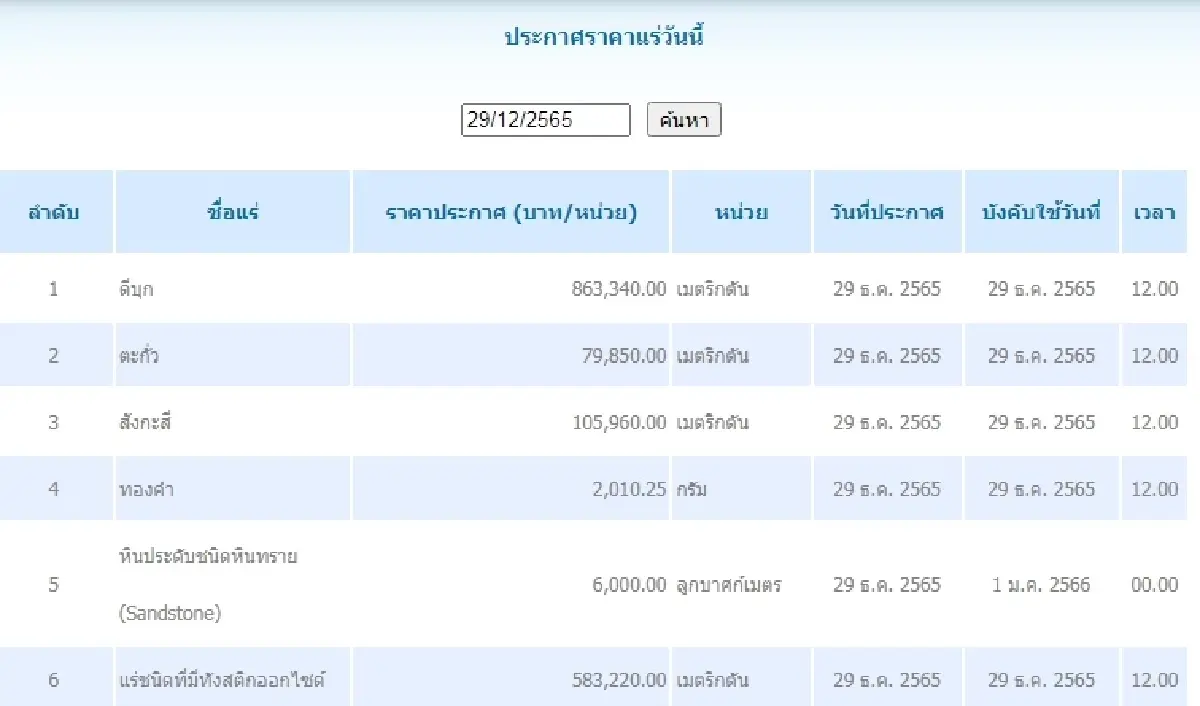Click the ประกาศราคาแร่วันนี้ page title
The image size is (1200, 706).
tap(606, 38)
